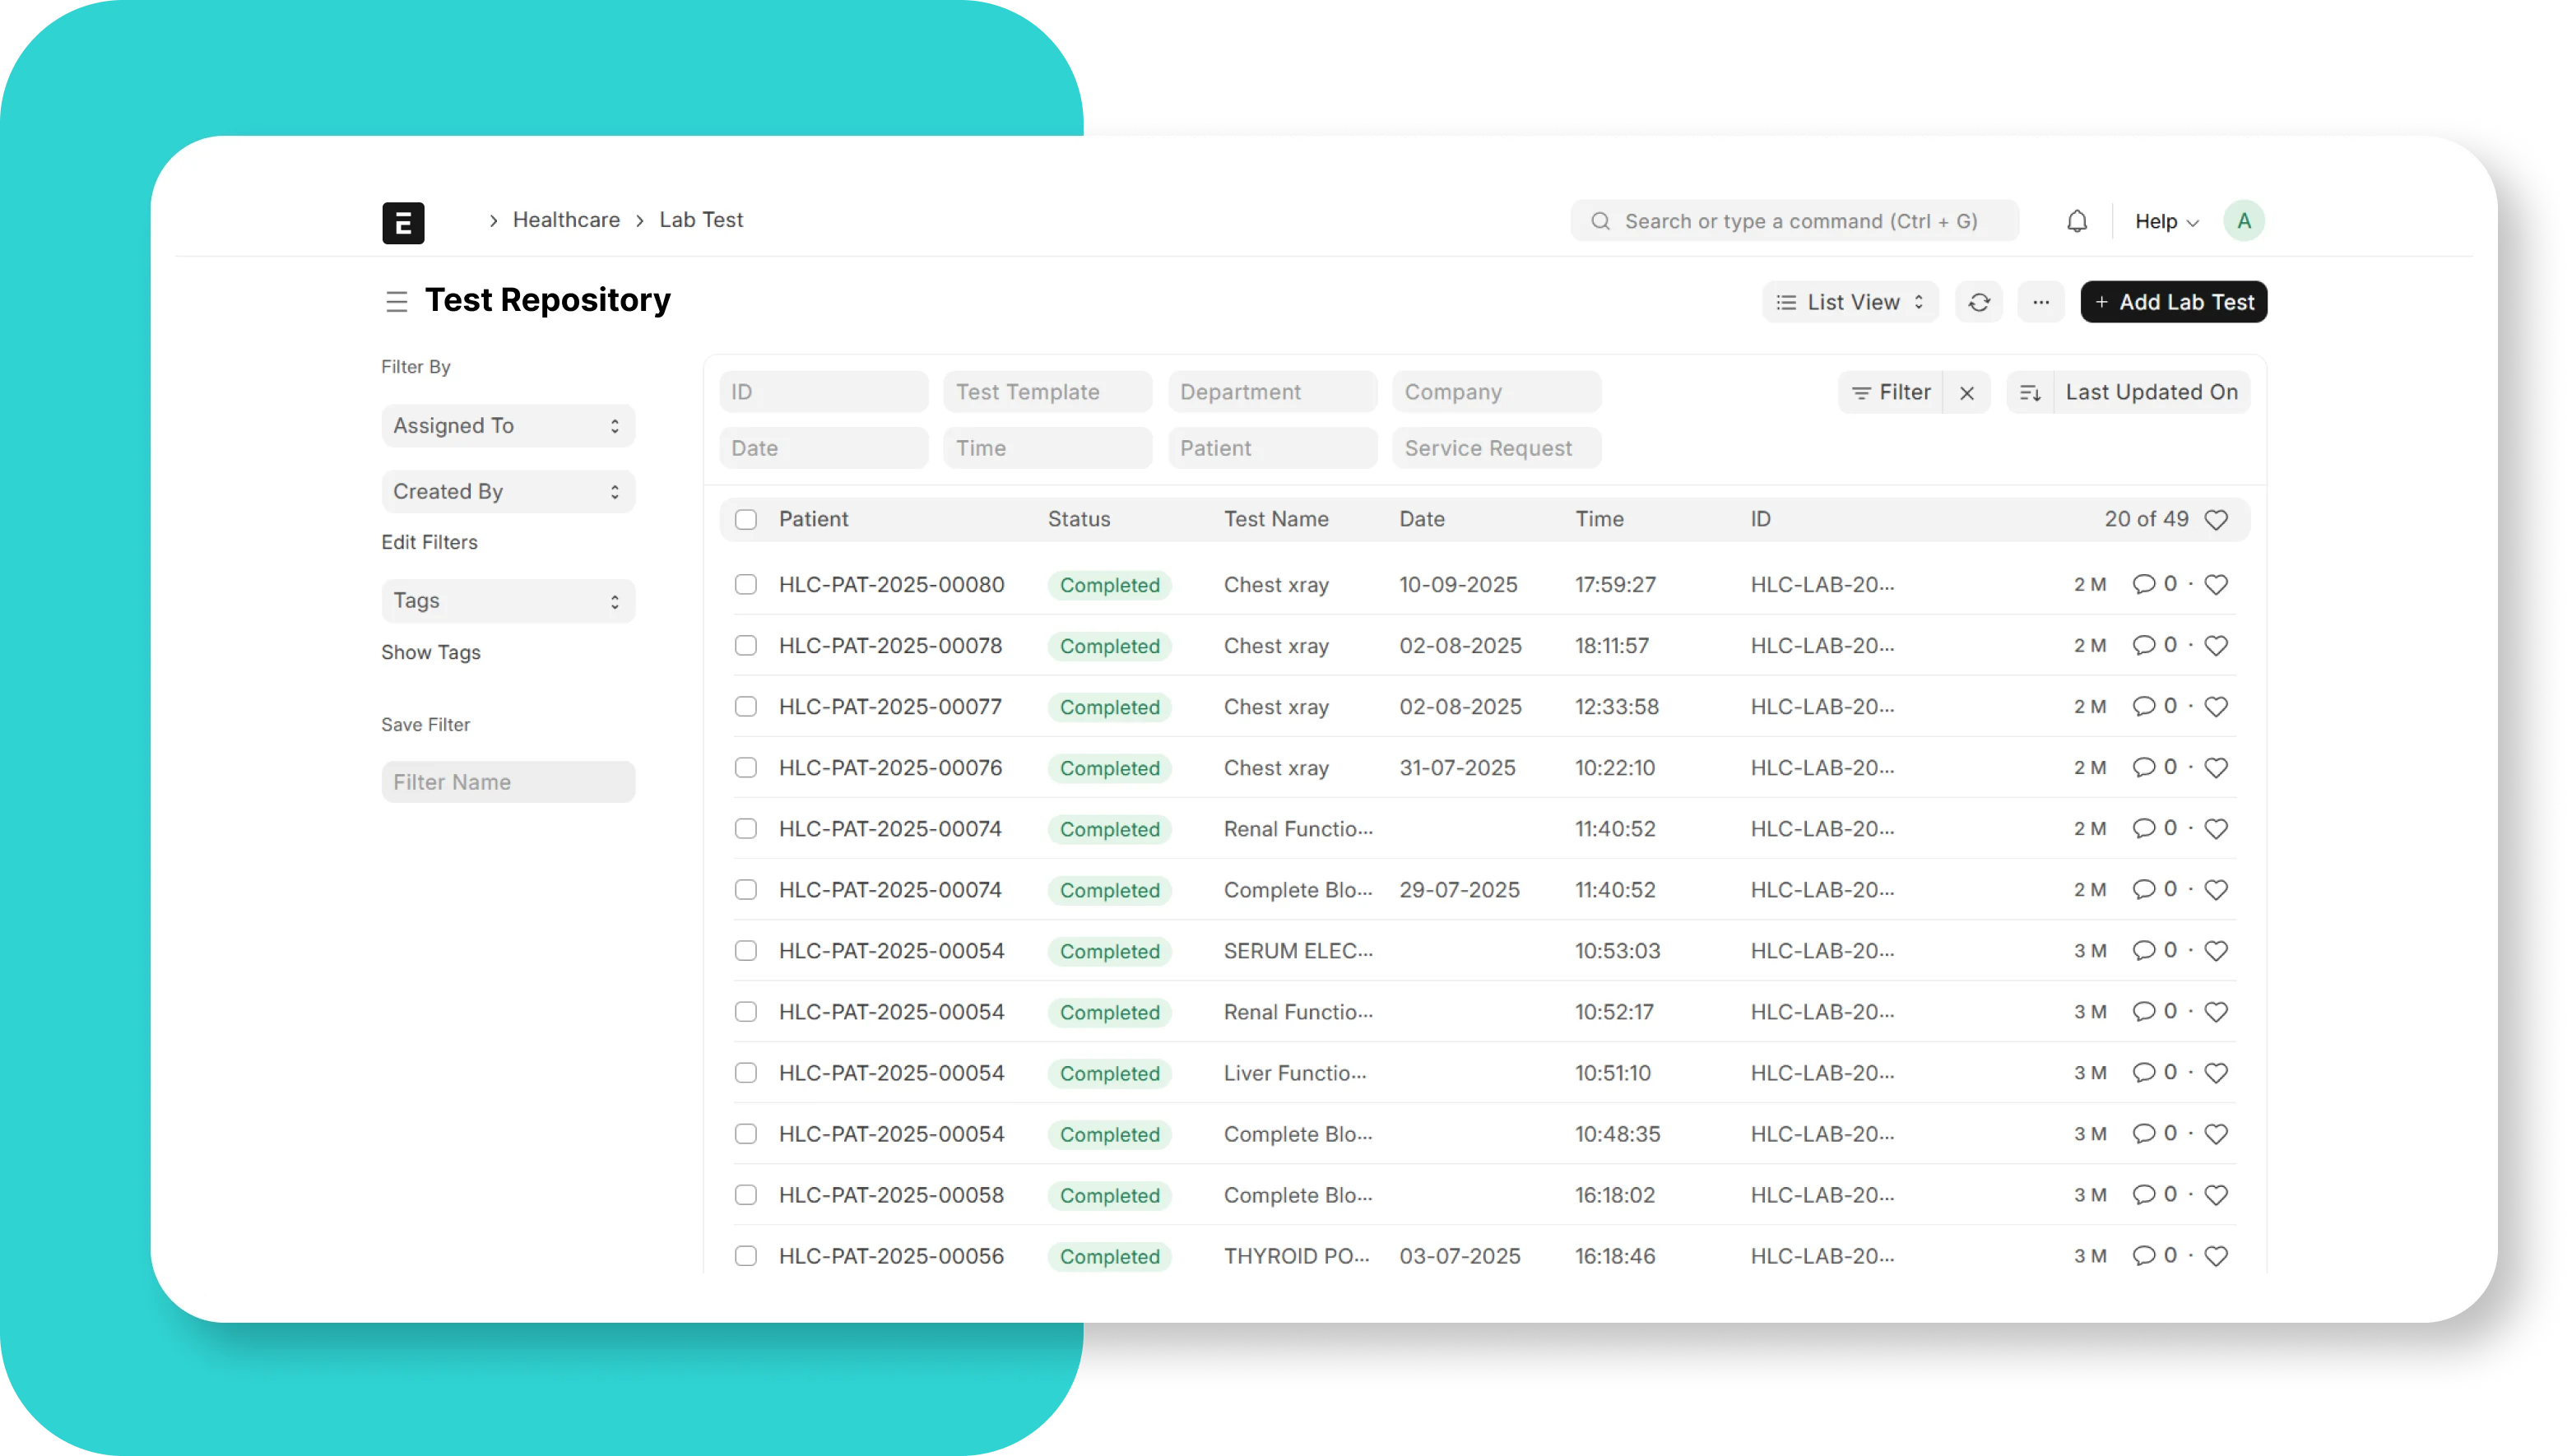Click the Edit Filters link
This screenshot has height=1456, width=2572.
click(x=429, y=542)
